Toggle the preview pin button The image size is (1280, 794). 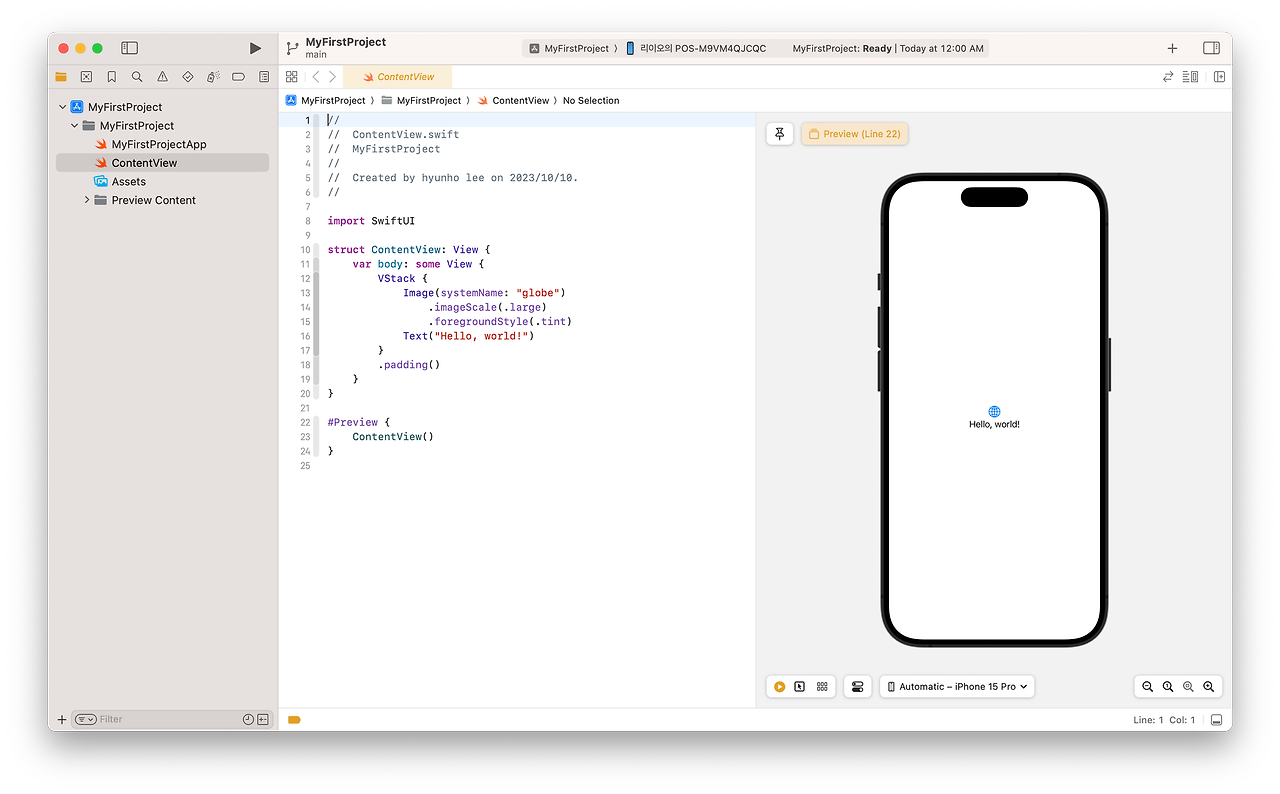(x=779, y=133)
